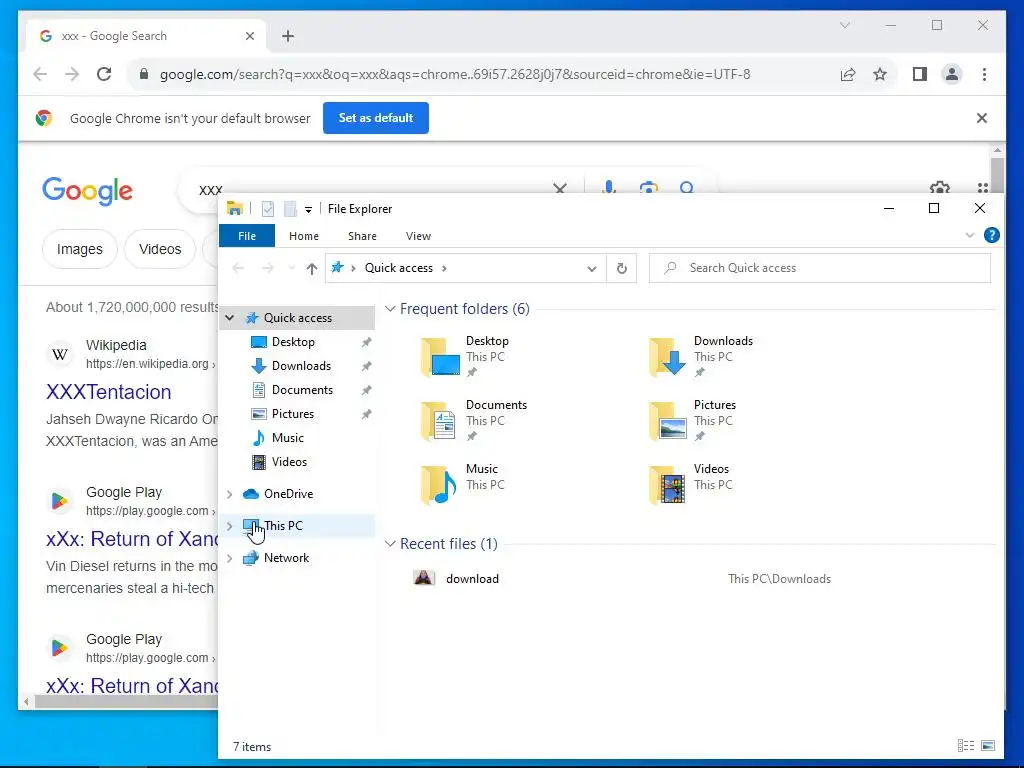
Task: Share this page from Chrome address bar
Action: 848,74
